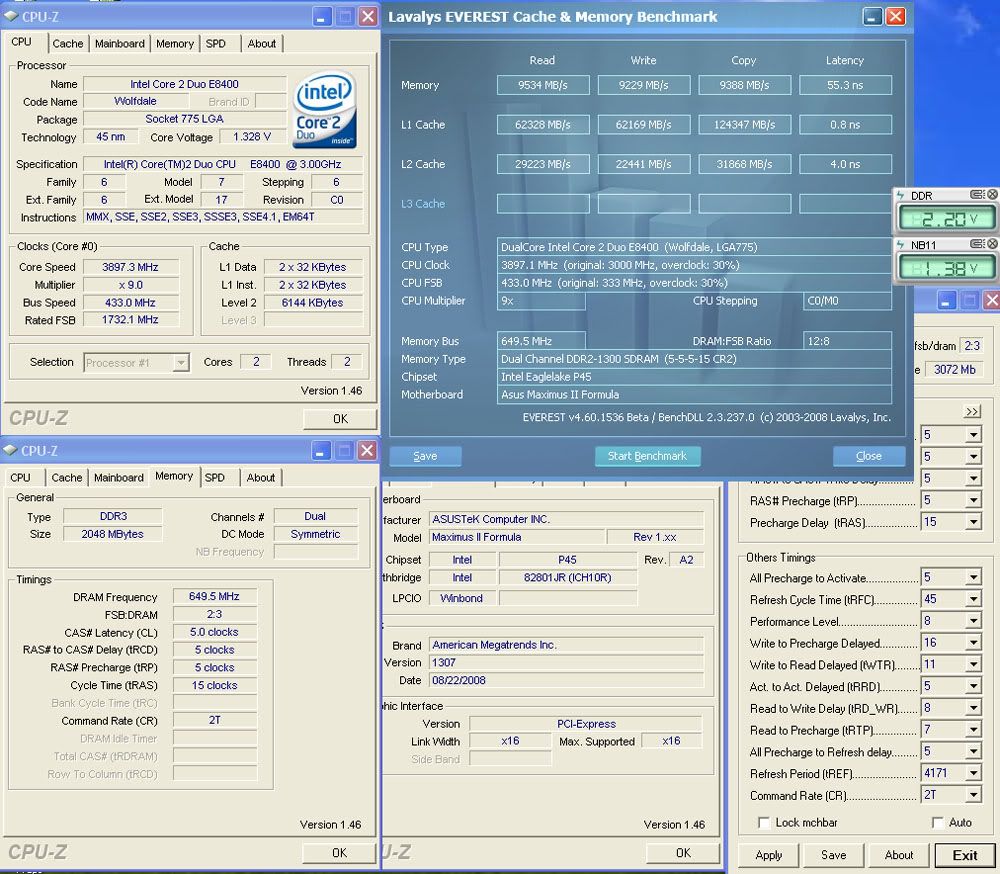Click the Memory Read 9534 MB/s field
Screen dimensions: 1000x874
point(543,85)
